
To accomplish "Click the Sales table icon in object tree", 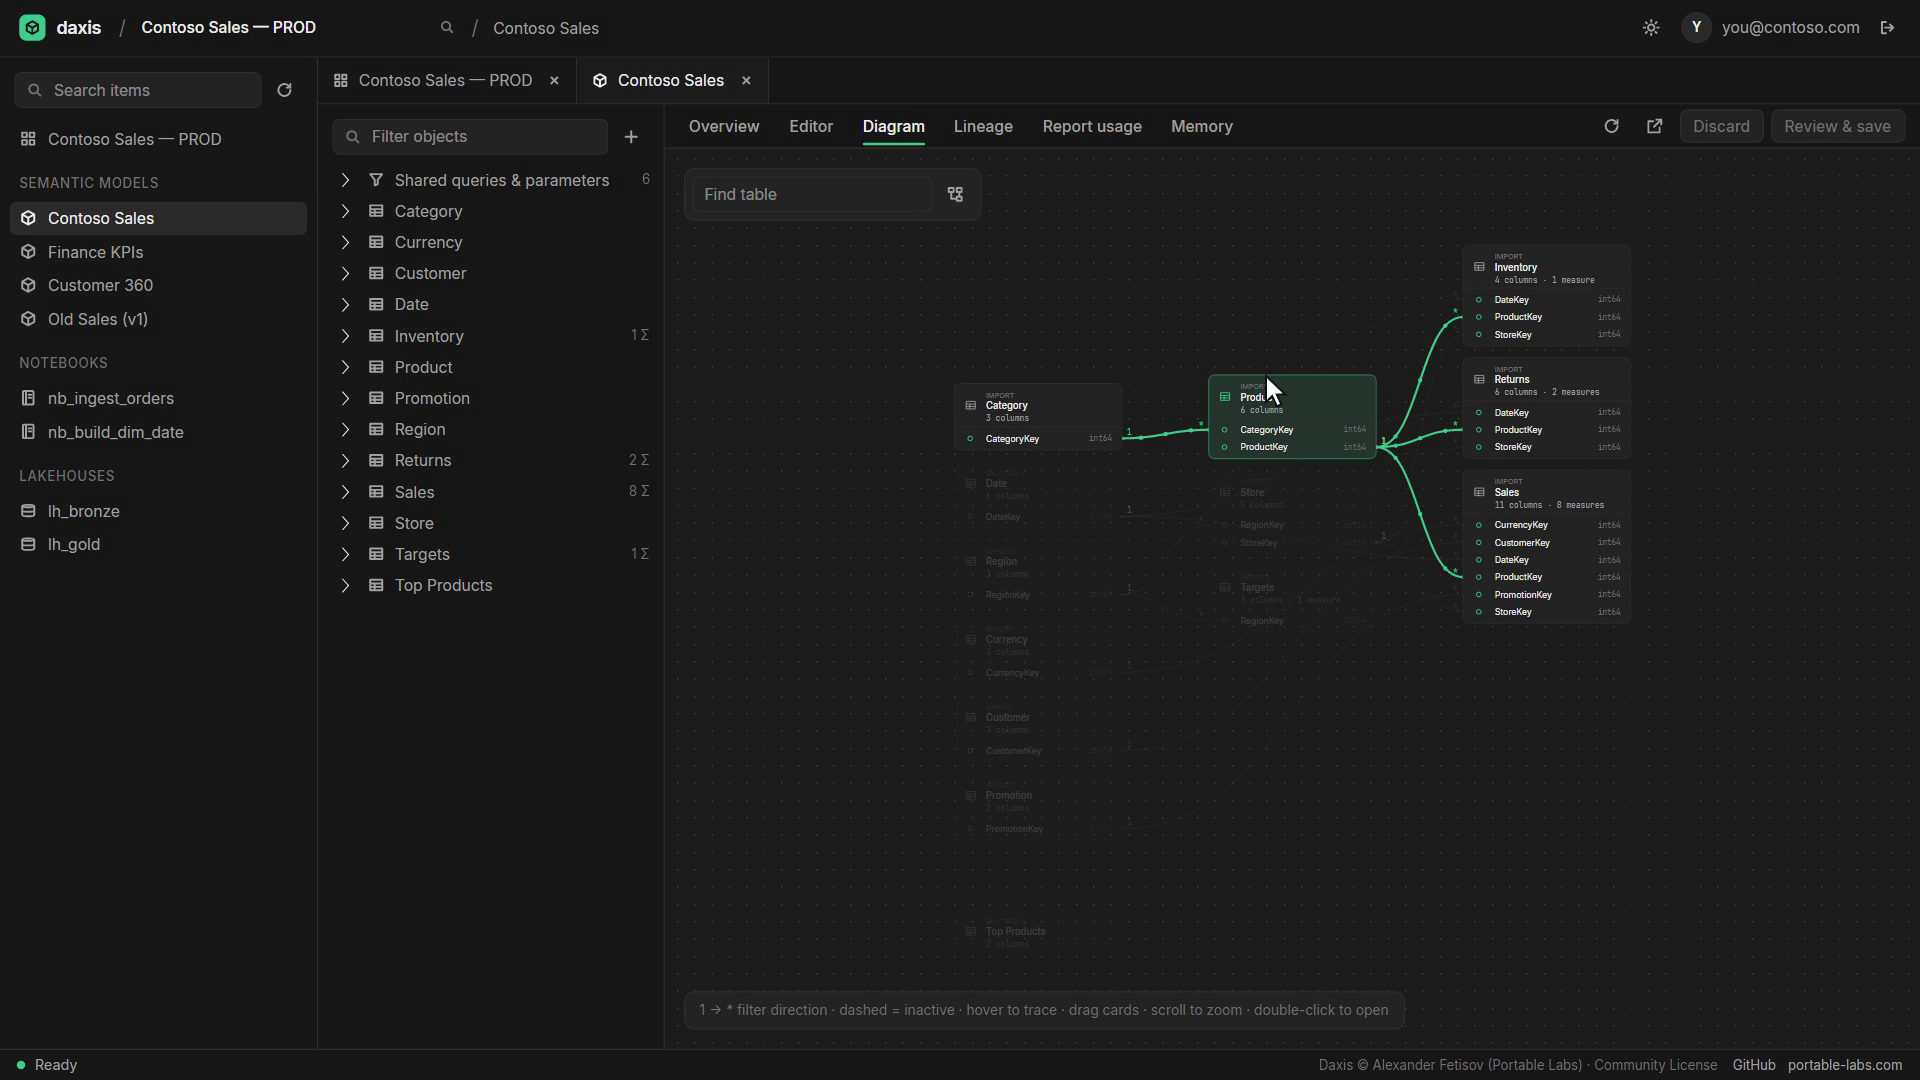I will (376, 492).
